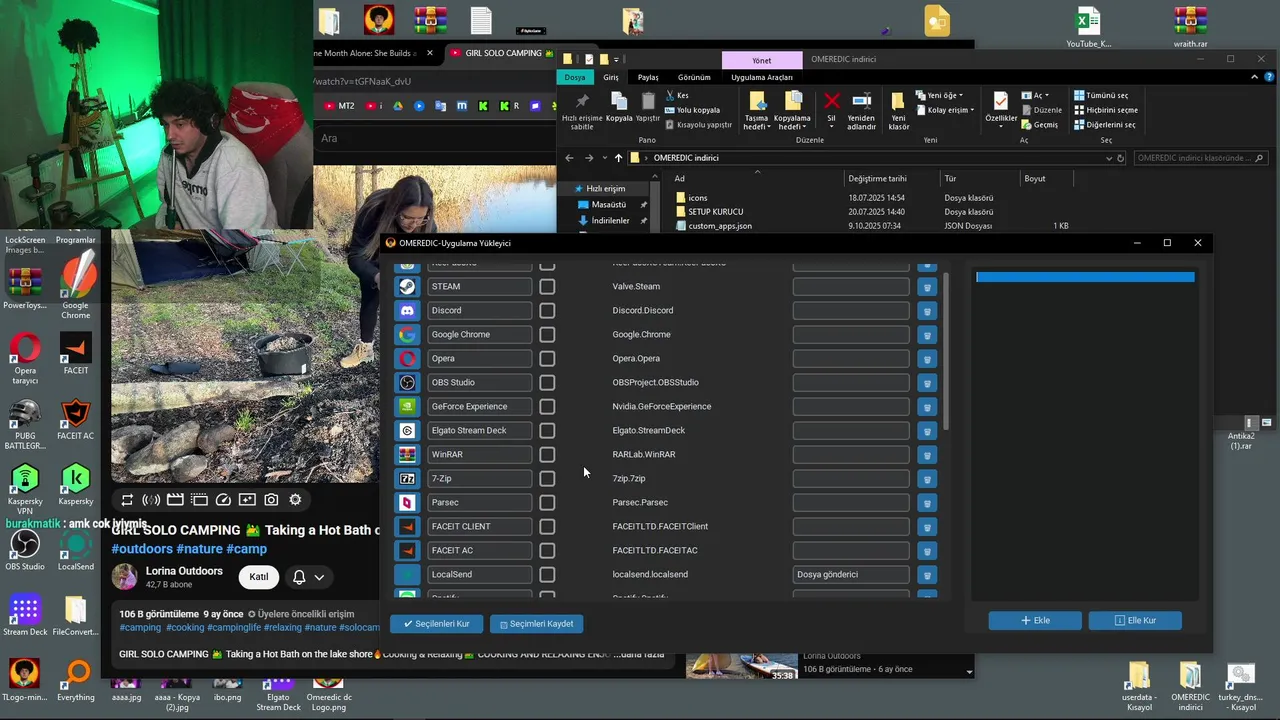Screen dimensions: 1280x720
Task: Click the Google Chrome icon in the installer list
Action: point(407,334)
